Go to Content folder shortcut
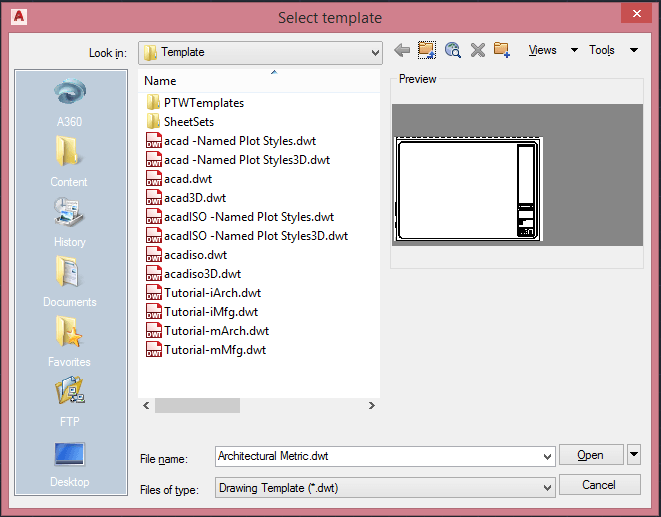The width and height of the screenshot is (661, 517). click(x=70, y=162)
